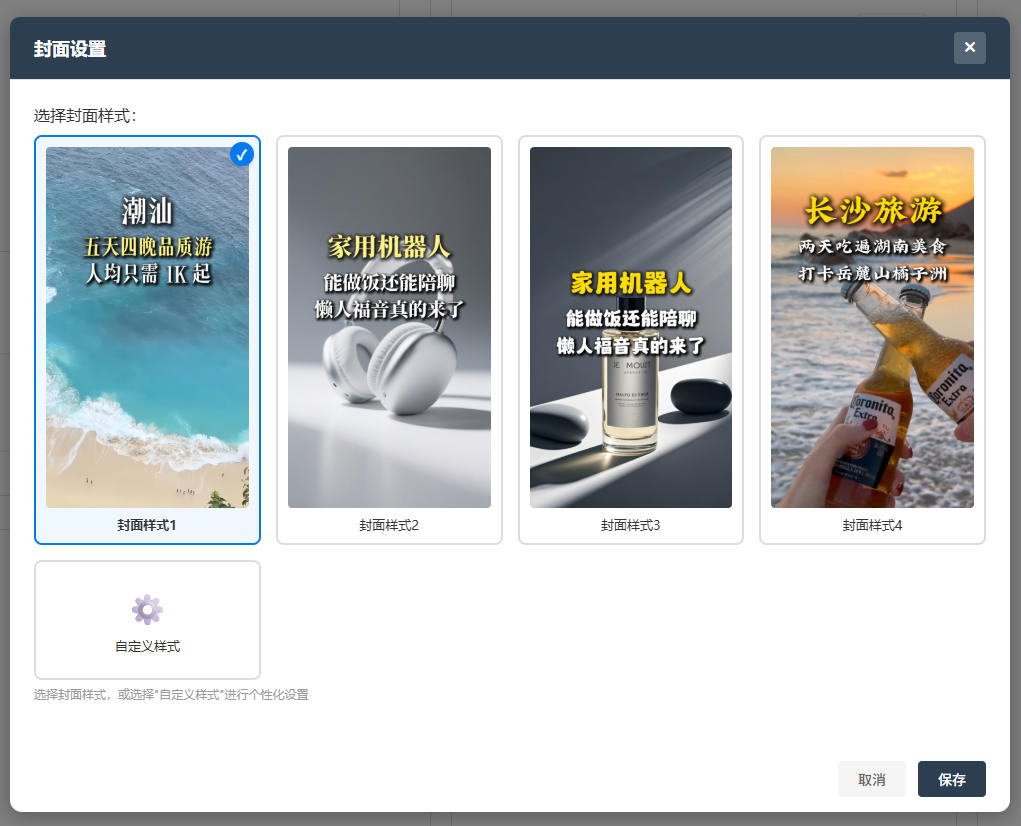Select the perfume bottle cover thumbnail
Screen dimensions: 1021x826
coord(631,327)
